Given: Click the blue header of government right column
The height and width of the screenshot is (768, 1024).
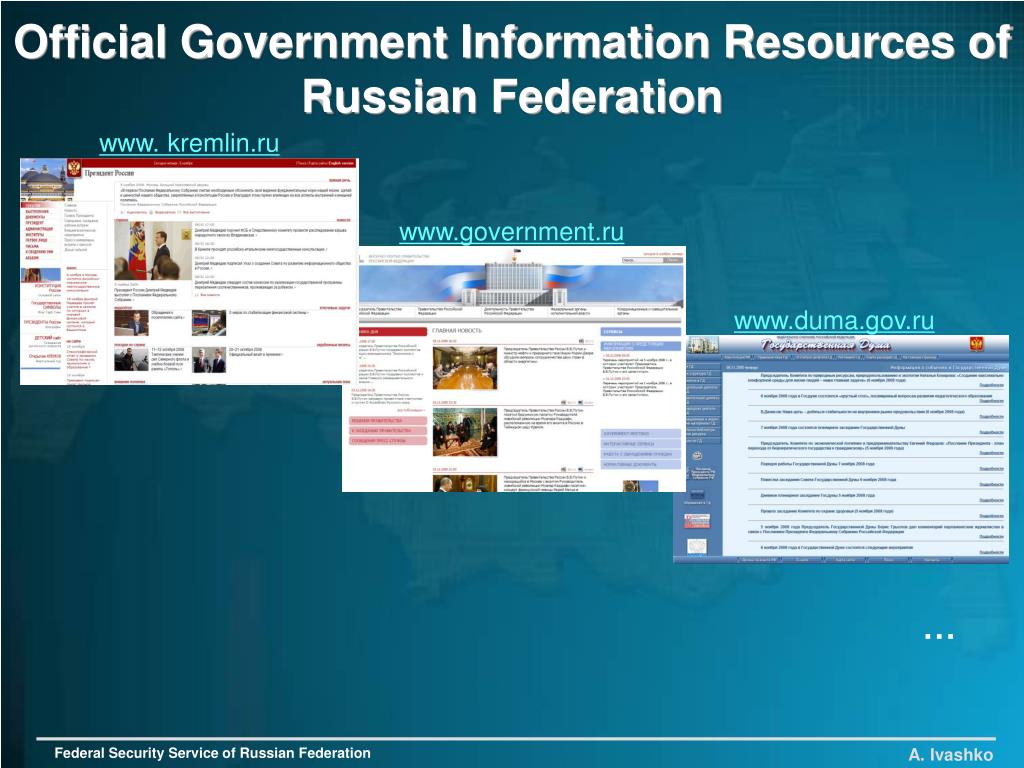Looking at the screenshot, I should (640, 332).
